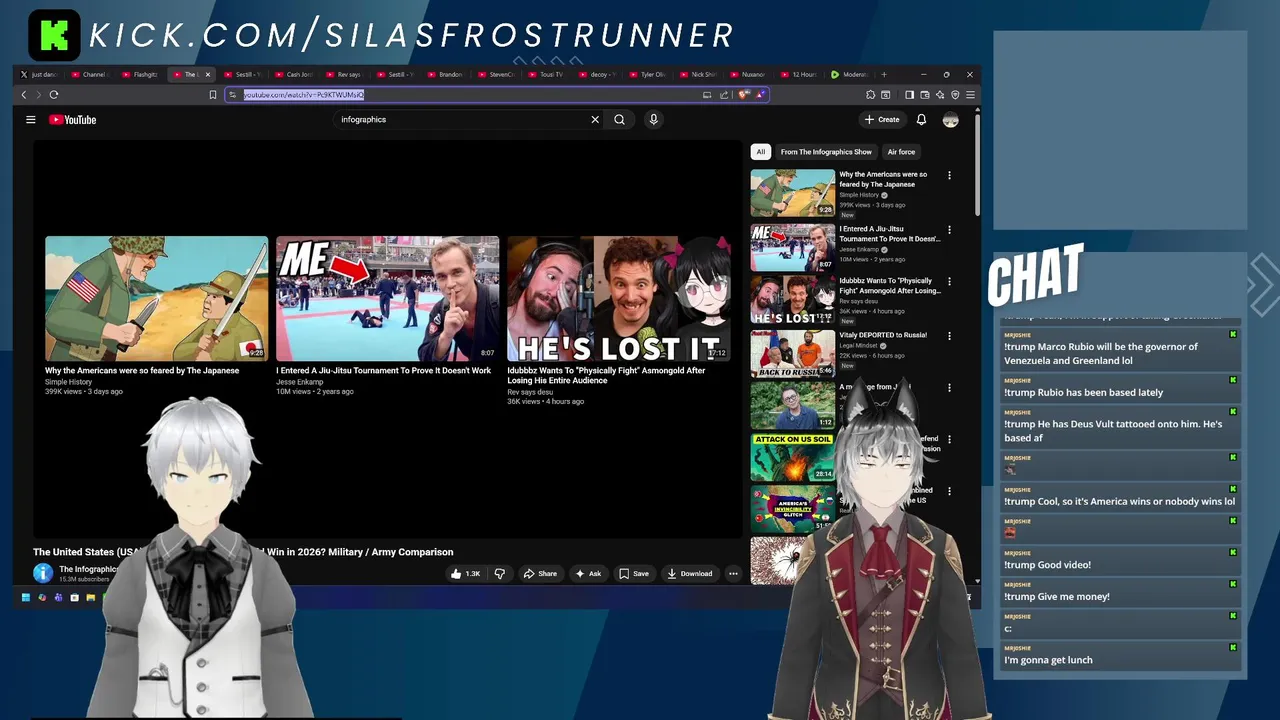Open the YouTube Create button
The height and width of the screenshot is (720, 1280).
tap(882, 120)
